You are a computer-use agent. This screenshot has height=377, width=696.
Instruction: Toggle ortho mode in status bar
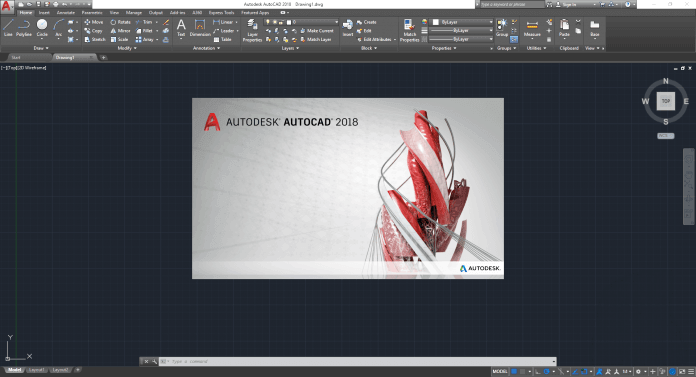[x=538, y=372]
